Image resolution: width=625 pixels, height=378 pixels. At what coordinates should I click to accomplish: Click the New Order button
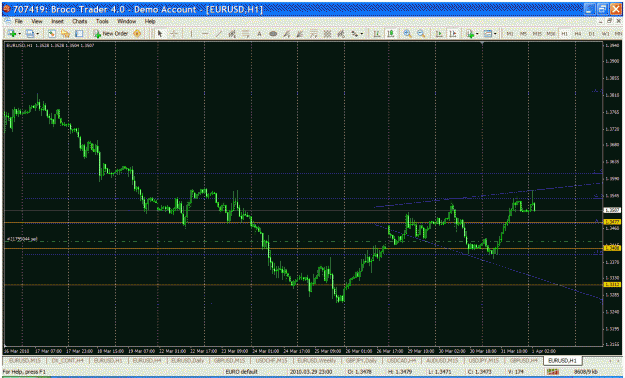(111, 34)
